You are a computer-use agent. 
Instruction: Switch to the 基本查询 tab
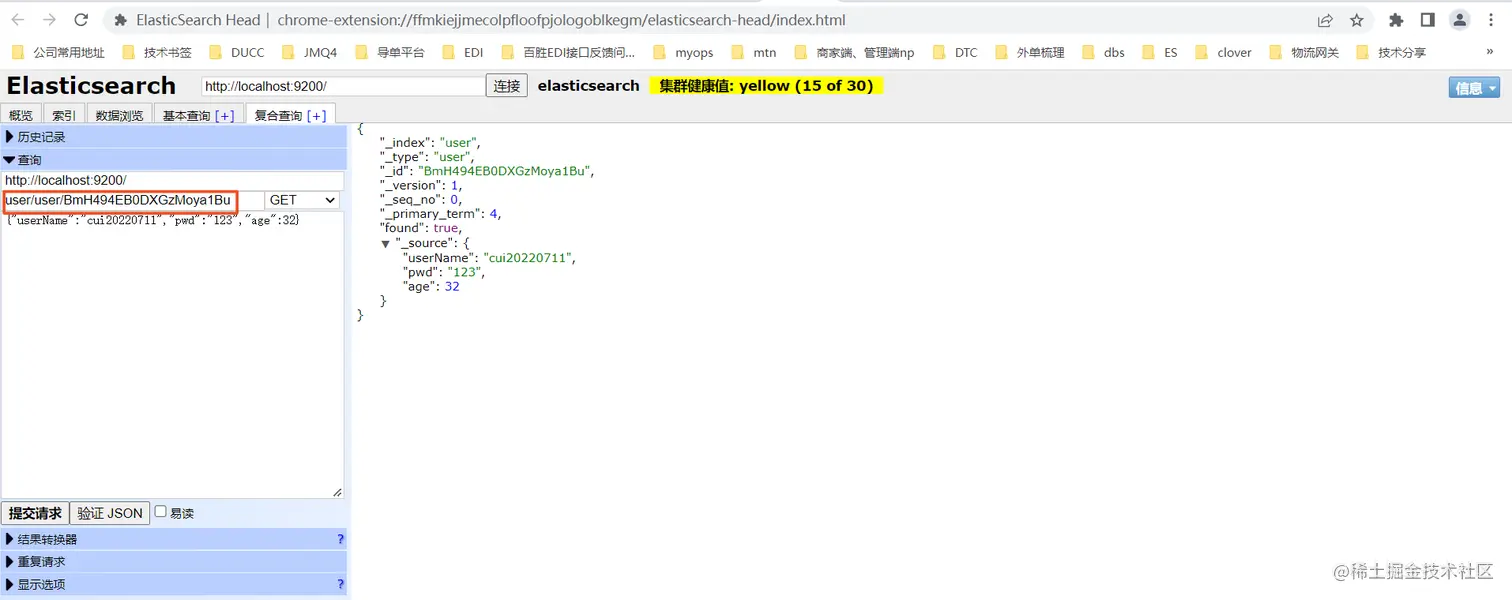[187, 115]
